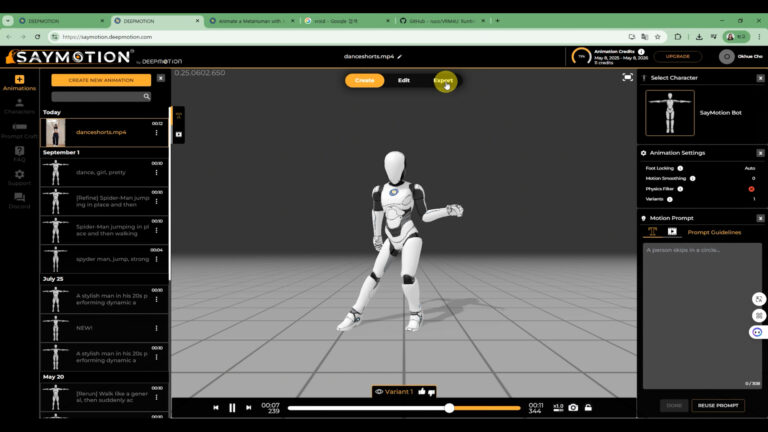This screenshot has width=768, height=432.
Task: Click the snapshot camera icon
Action: tap(573, 407)
